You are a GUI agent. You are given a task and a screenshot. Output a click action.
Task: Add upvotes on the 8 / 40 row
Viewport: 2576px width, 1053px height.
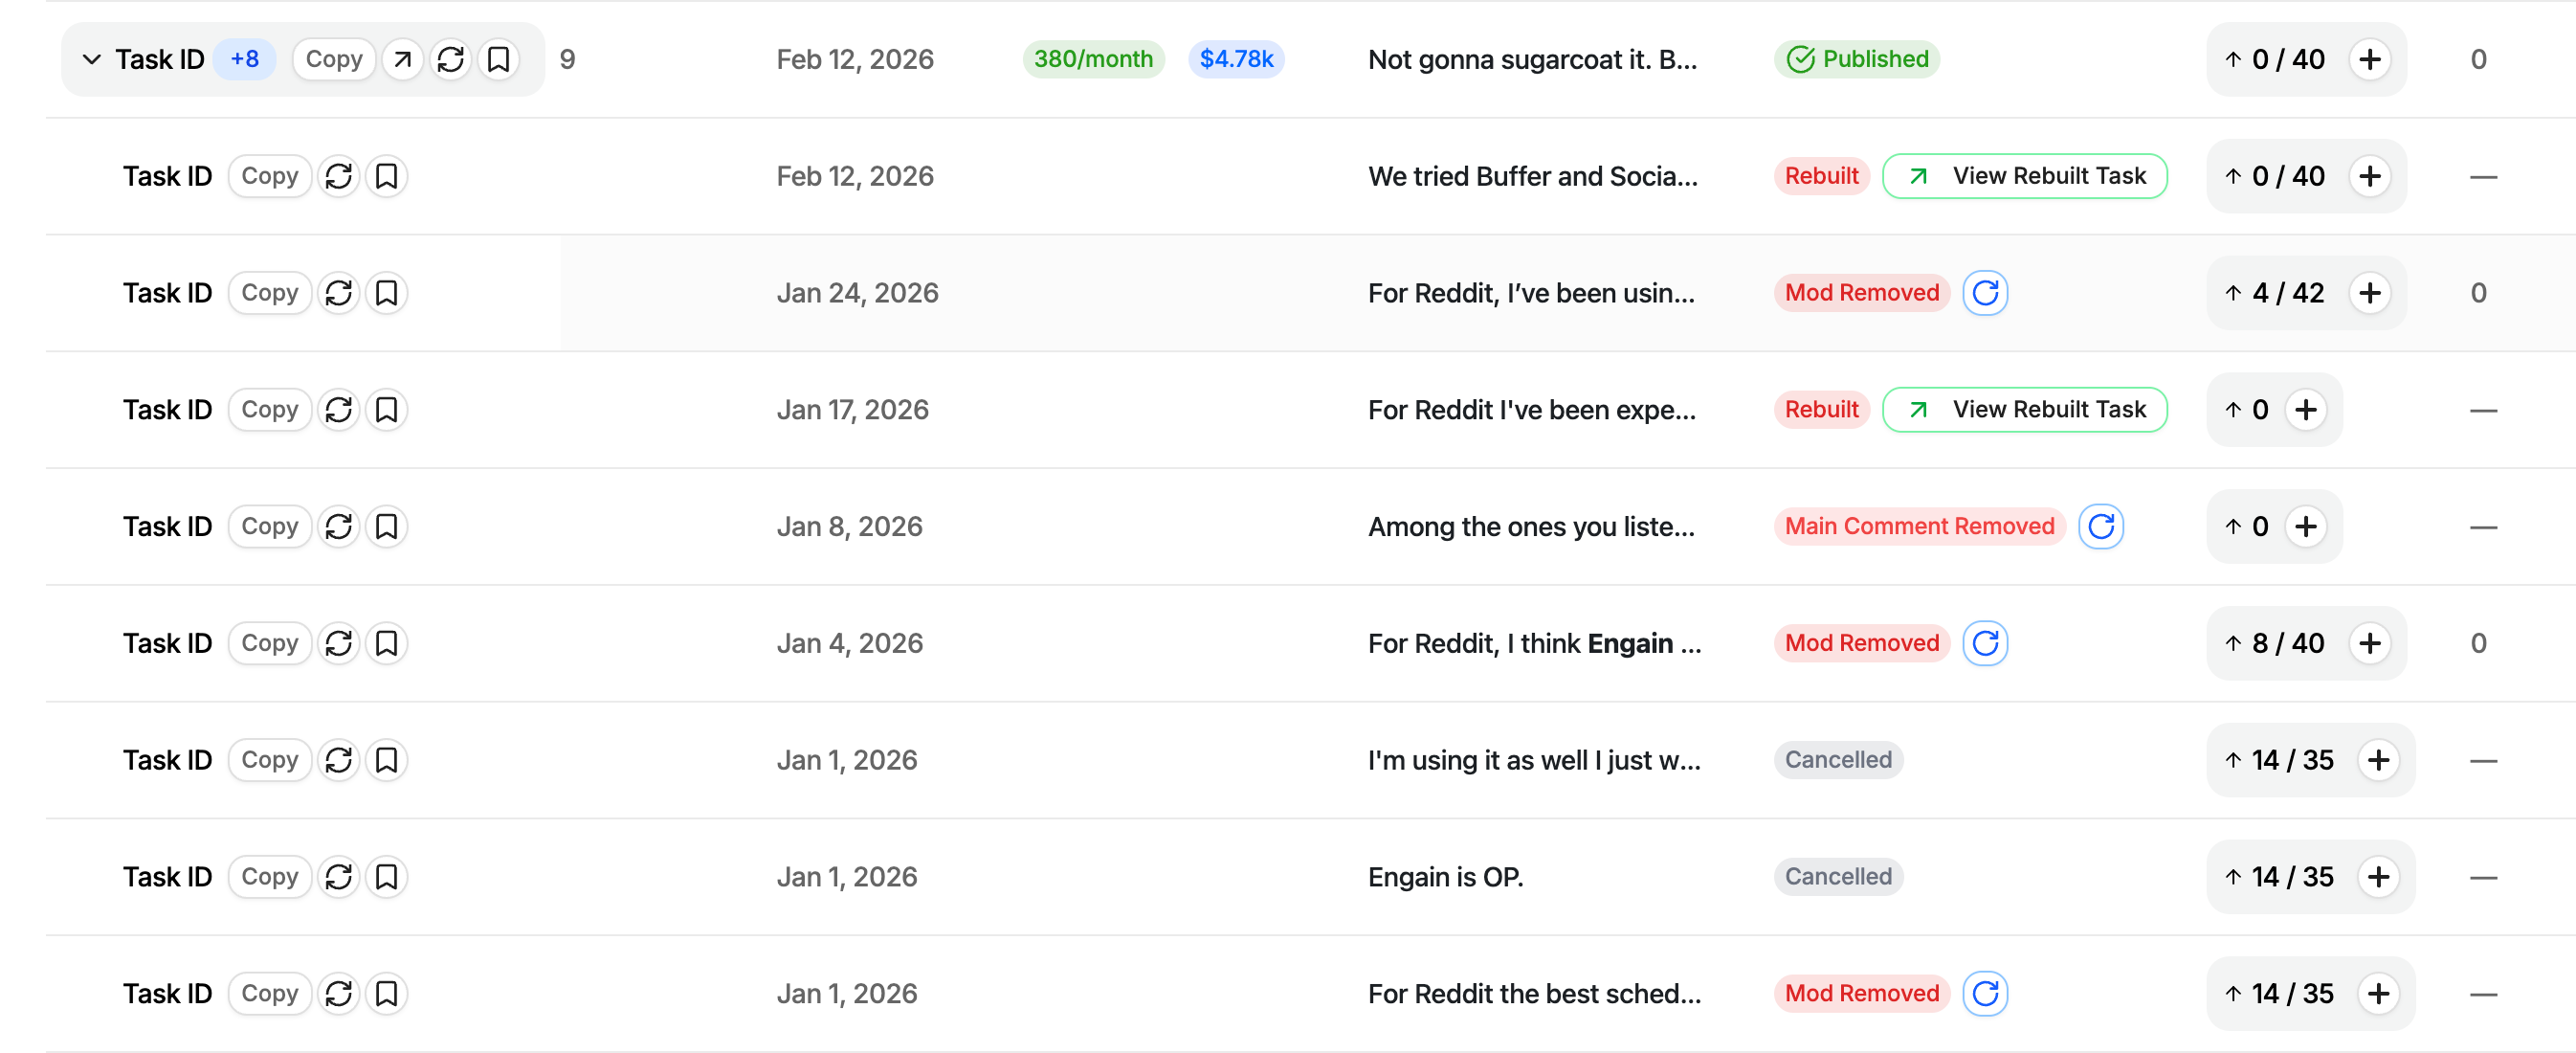tap(2369, 643)
